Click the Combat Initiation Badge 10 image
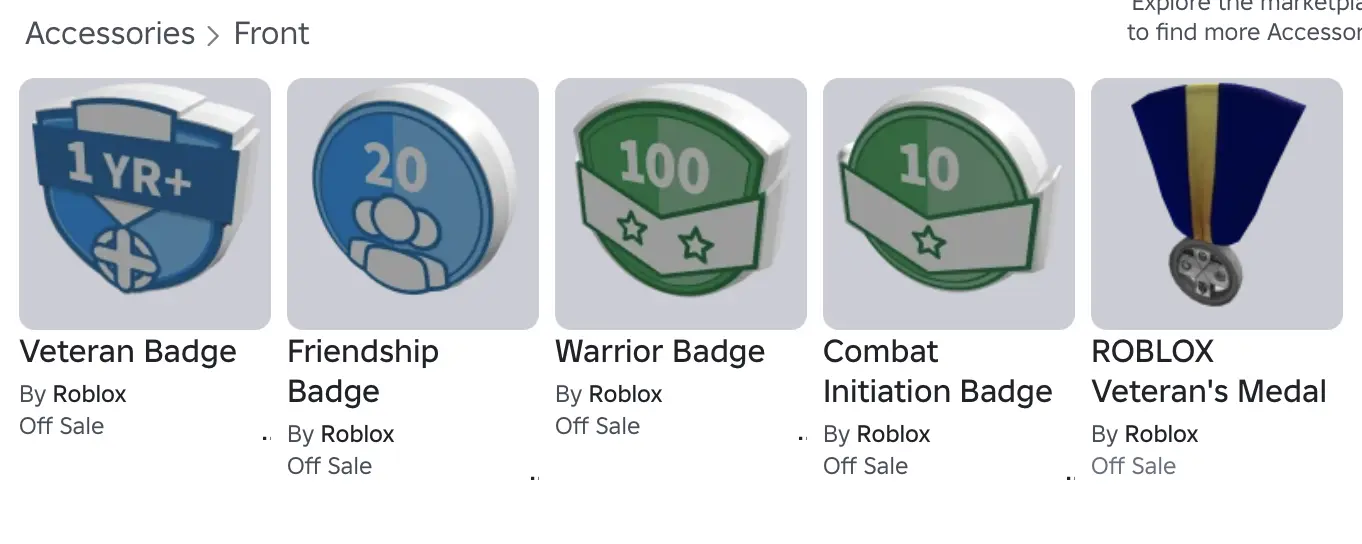1362x544 pixels. 949,204
